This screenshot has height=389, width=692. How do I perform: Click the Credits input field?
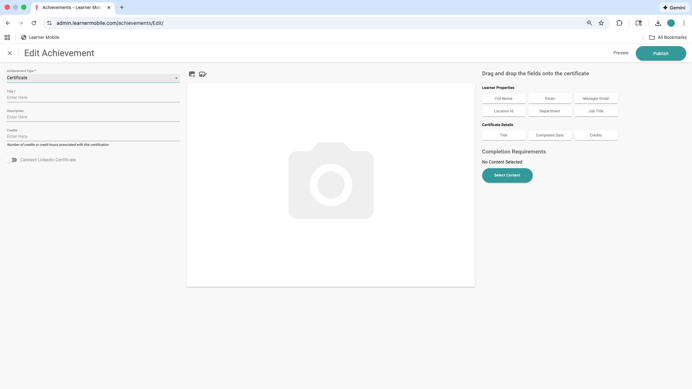(93, 136)
